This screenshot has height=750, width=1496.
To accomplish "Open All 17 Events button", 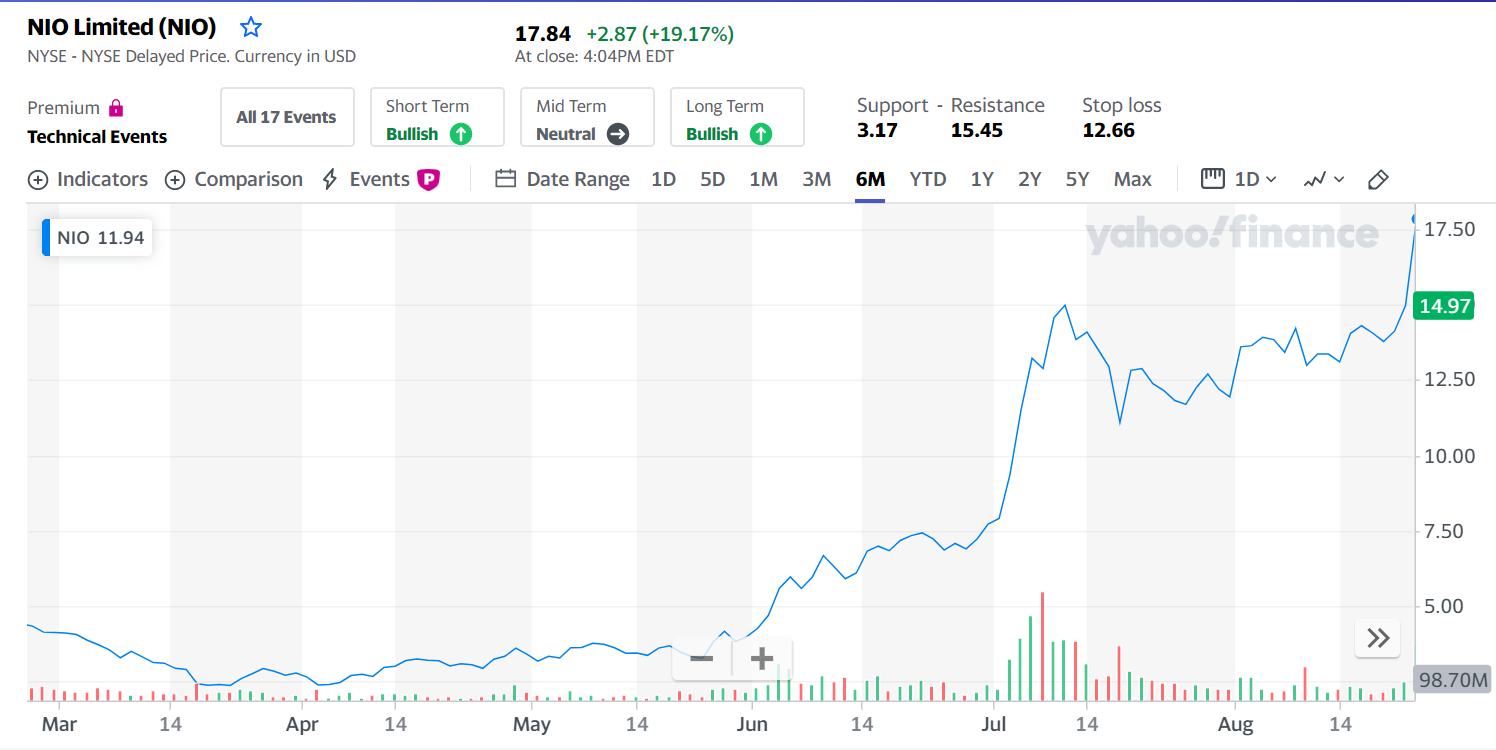I will [287, 117].
